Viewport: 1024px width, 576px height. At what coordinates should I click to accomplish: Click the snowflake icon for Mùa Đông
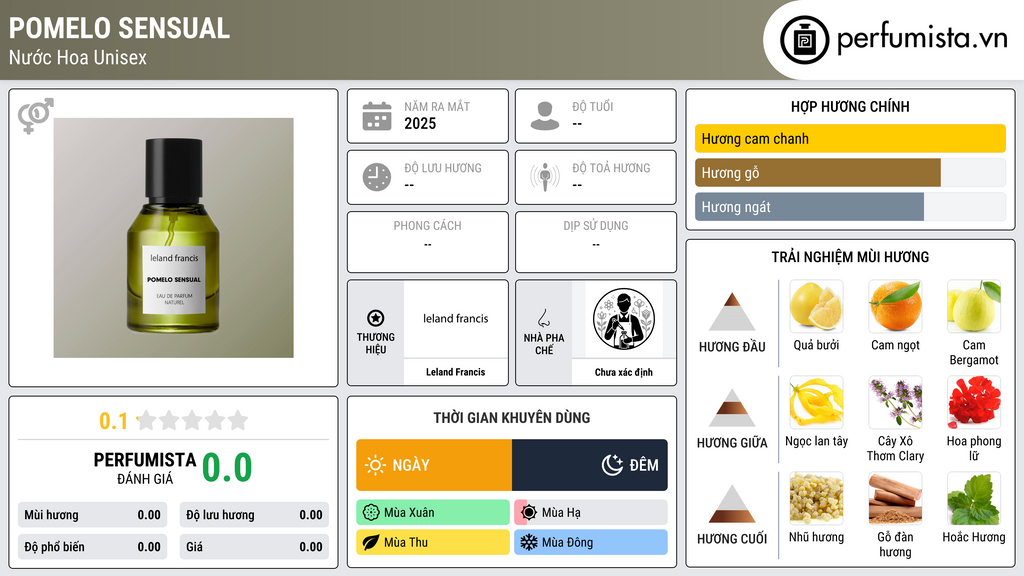pos(529,542)
